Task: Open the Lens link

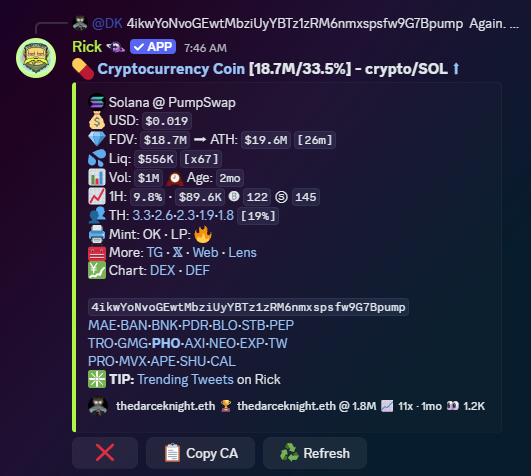Action: coord(242,253)
